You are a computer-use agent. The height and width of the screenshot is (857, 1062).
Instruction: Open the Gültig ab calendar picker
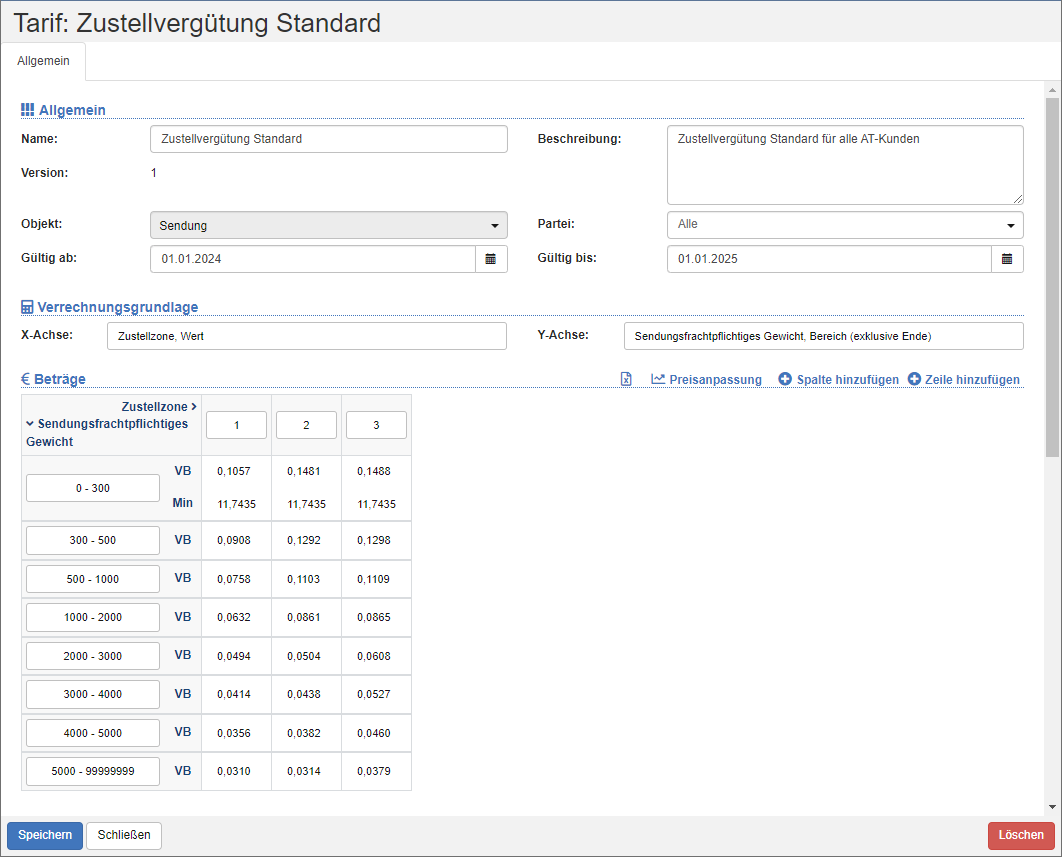(490, 259)
